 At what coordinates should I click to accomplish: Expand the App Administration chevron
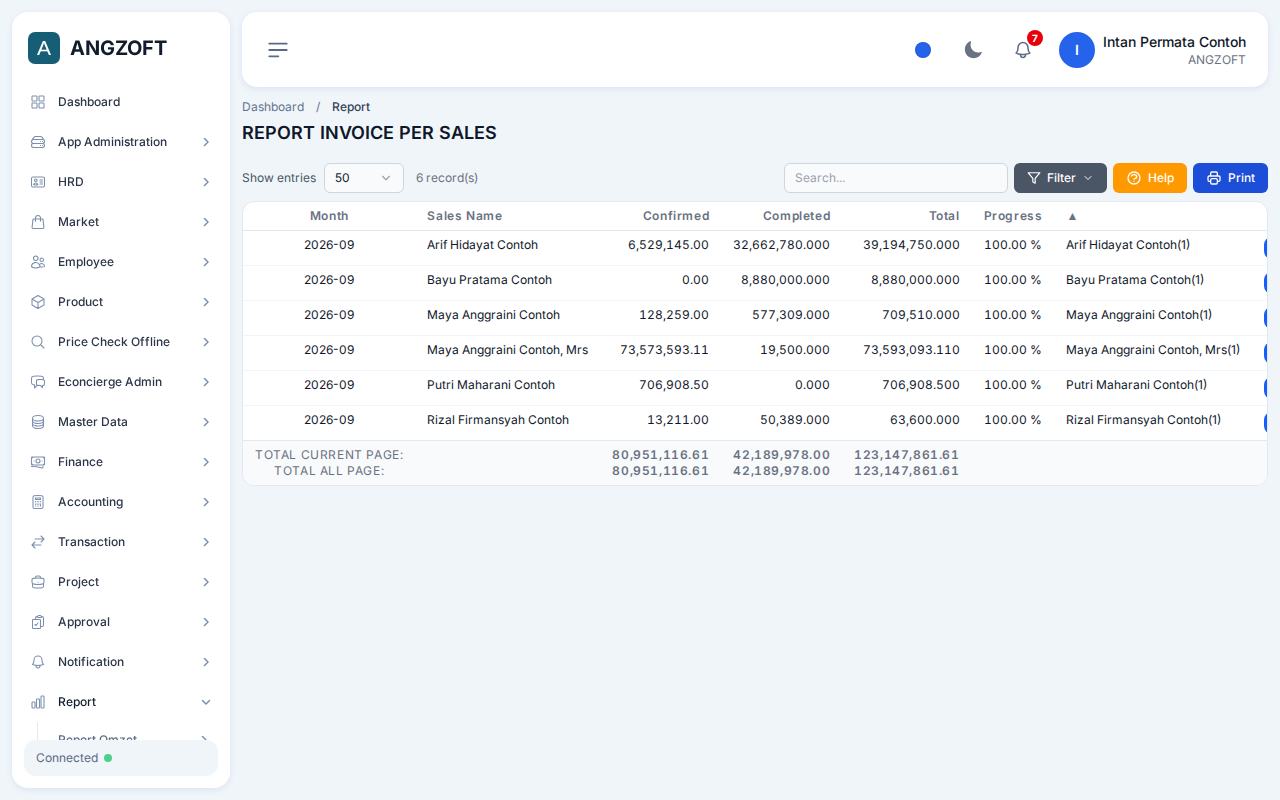tap(206, 142)
